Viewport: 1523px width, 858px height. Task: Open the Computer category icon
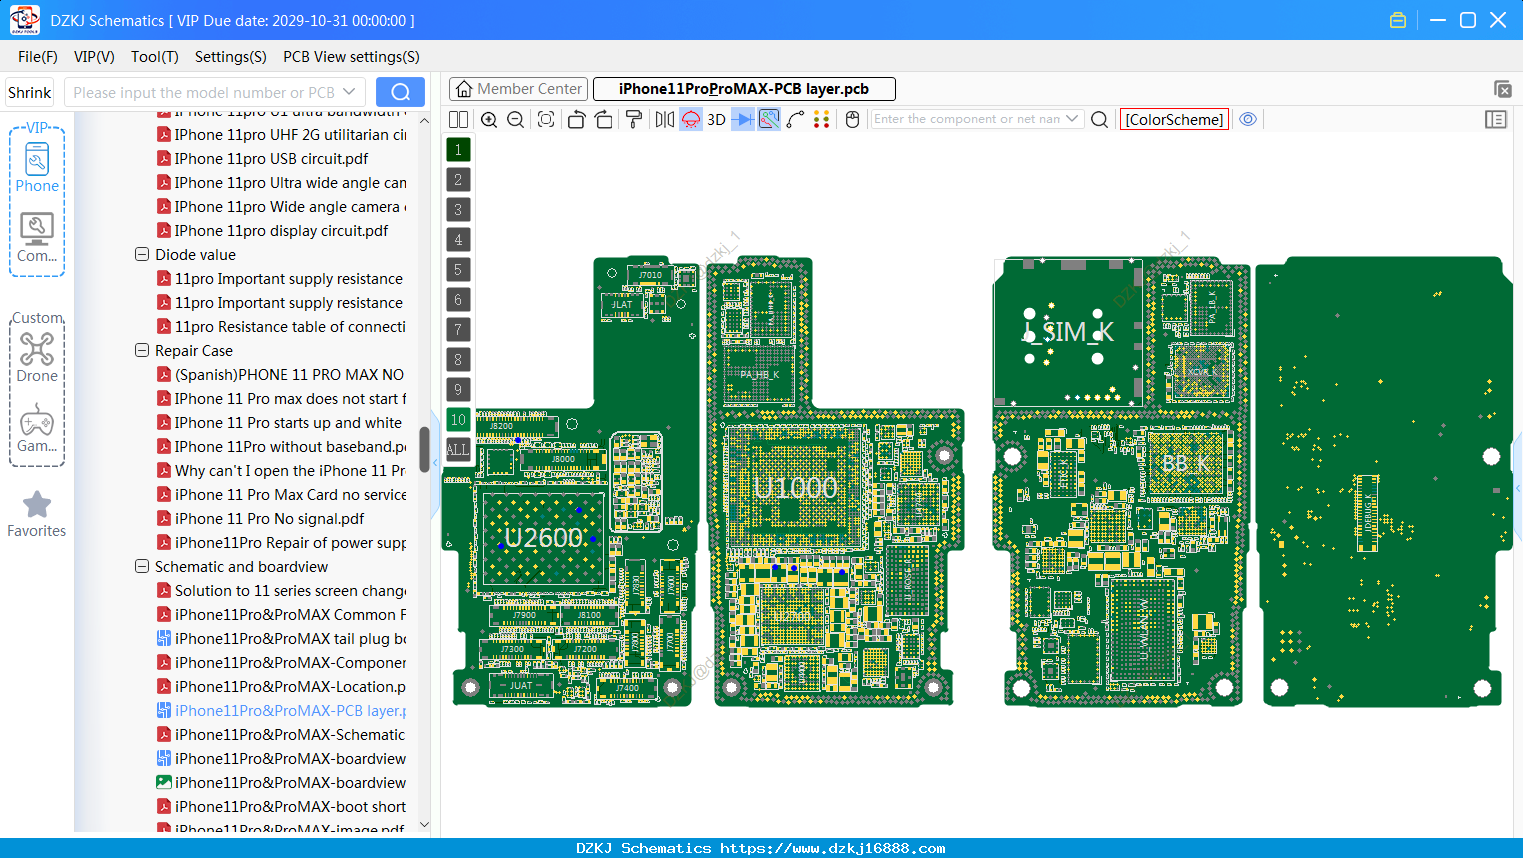point(37,237)
